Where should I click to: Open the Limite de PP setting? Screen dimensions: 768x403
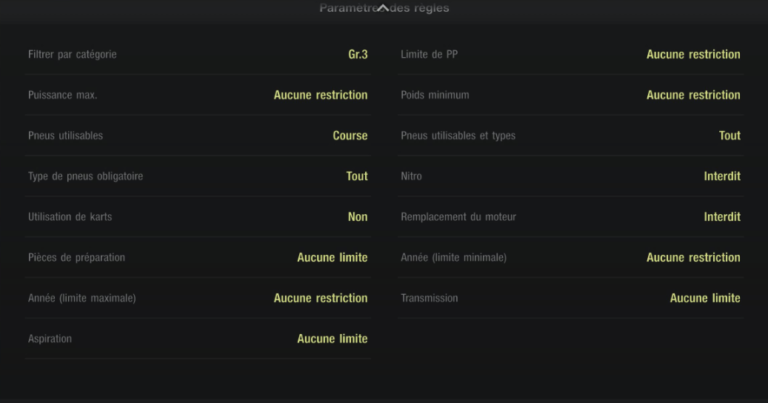[570, 54]
